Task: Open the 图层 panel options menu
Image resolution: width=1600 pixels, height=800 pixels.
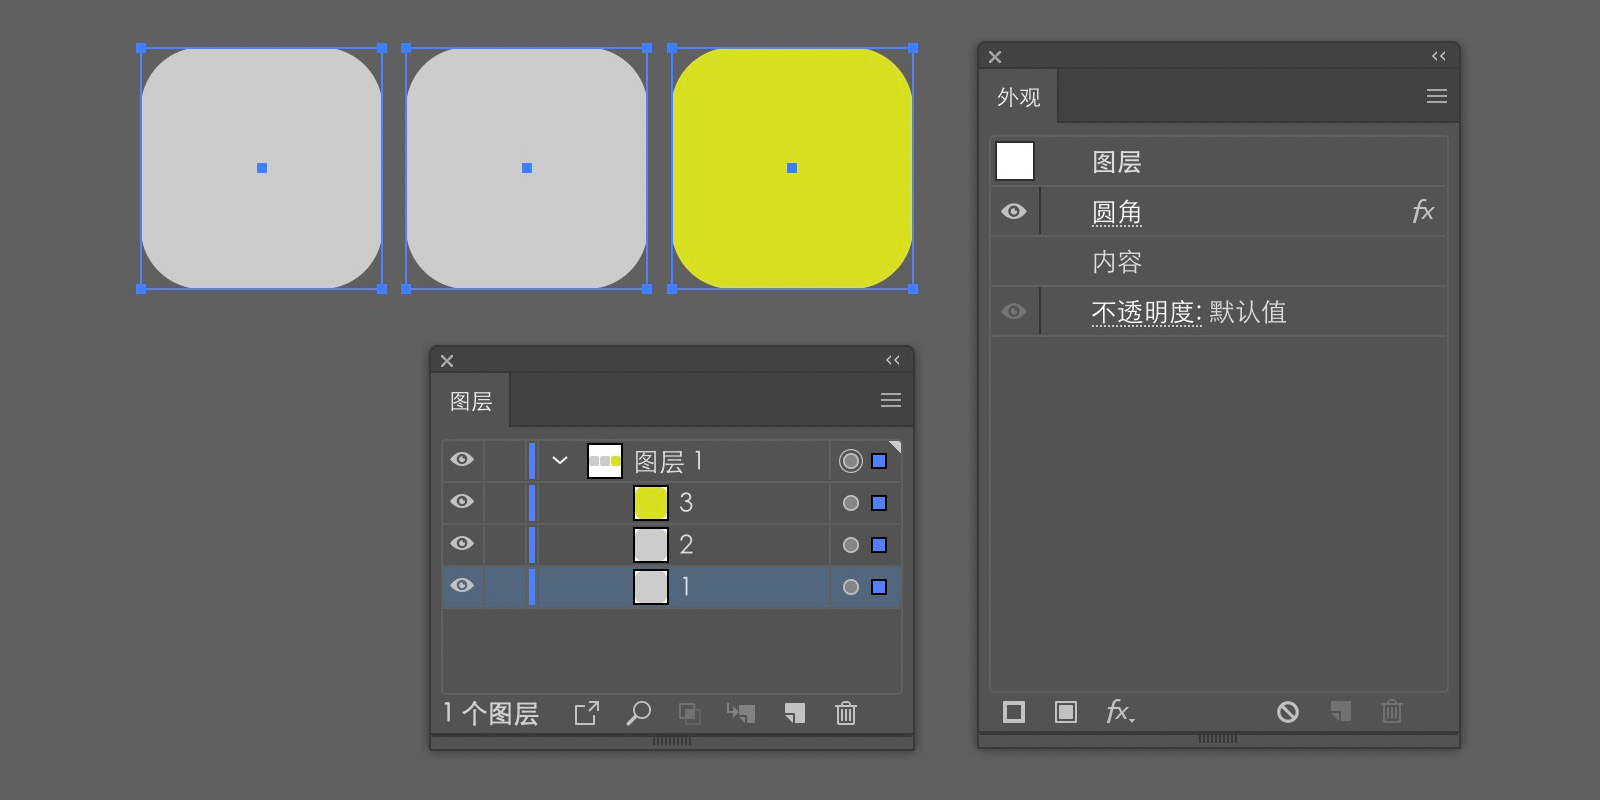Action: pyautogui.click(x=891, y=400)
